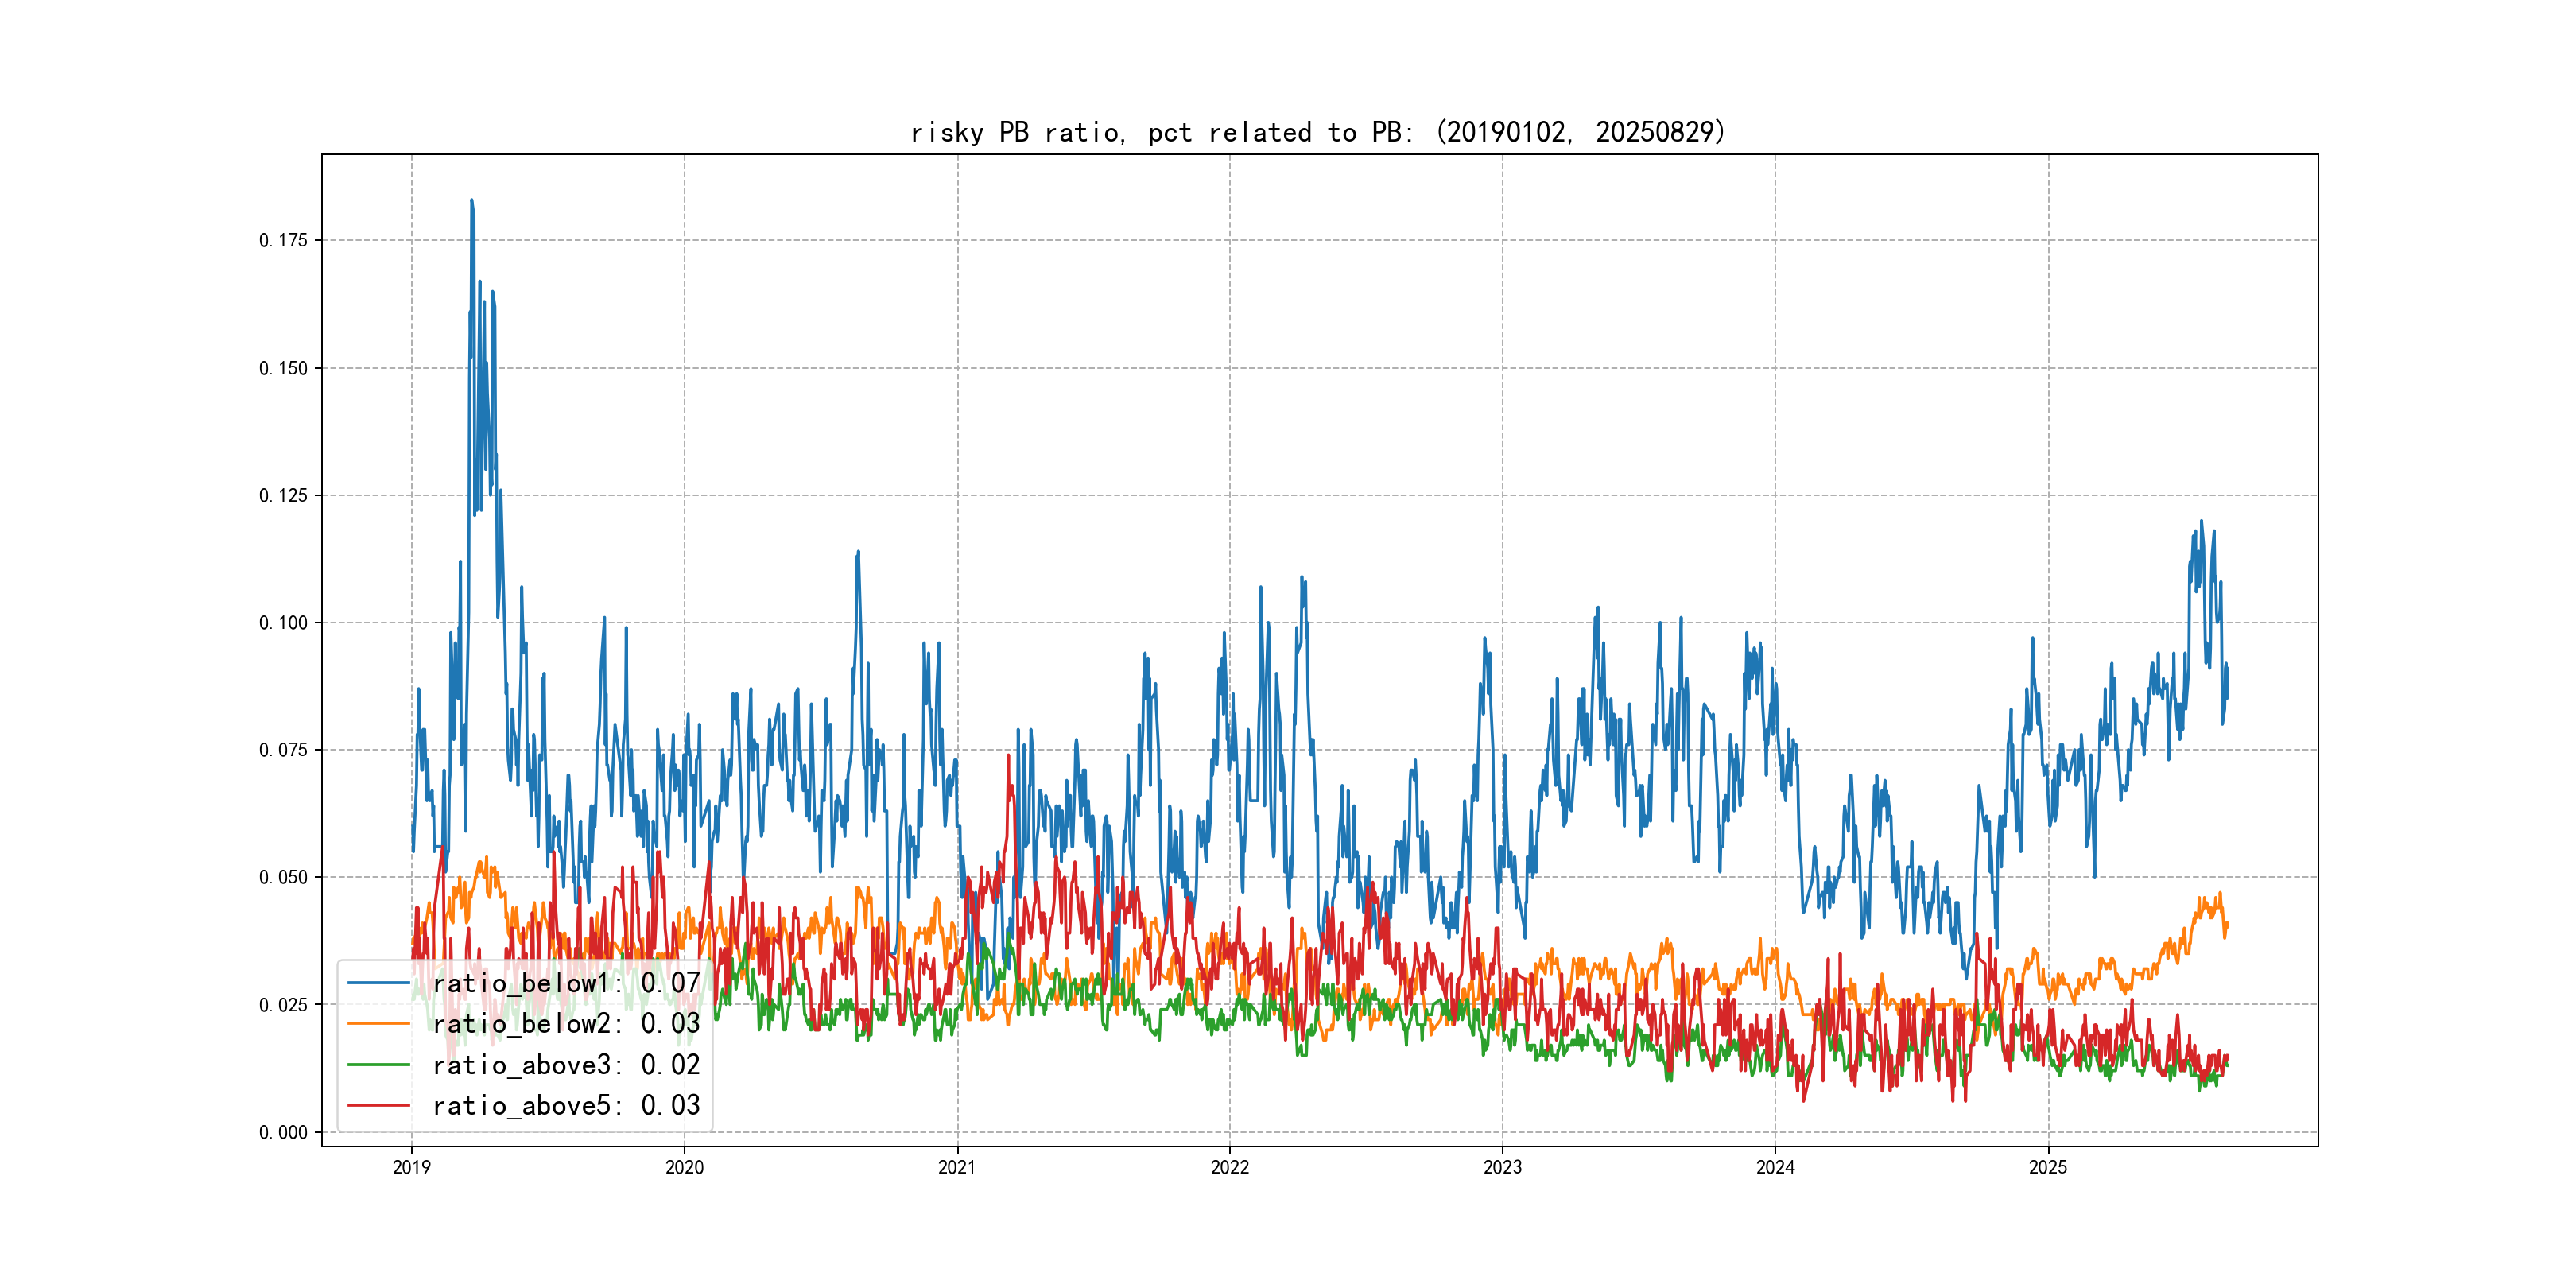Click the green ratio_above3 legend line
This screenshot has width=2576, height=1288.
(x=378, y=1065)
